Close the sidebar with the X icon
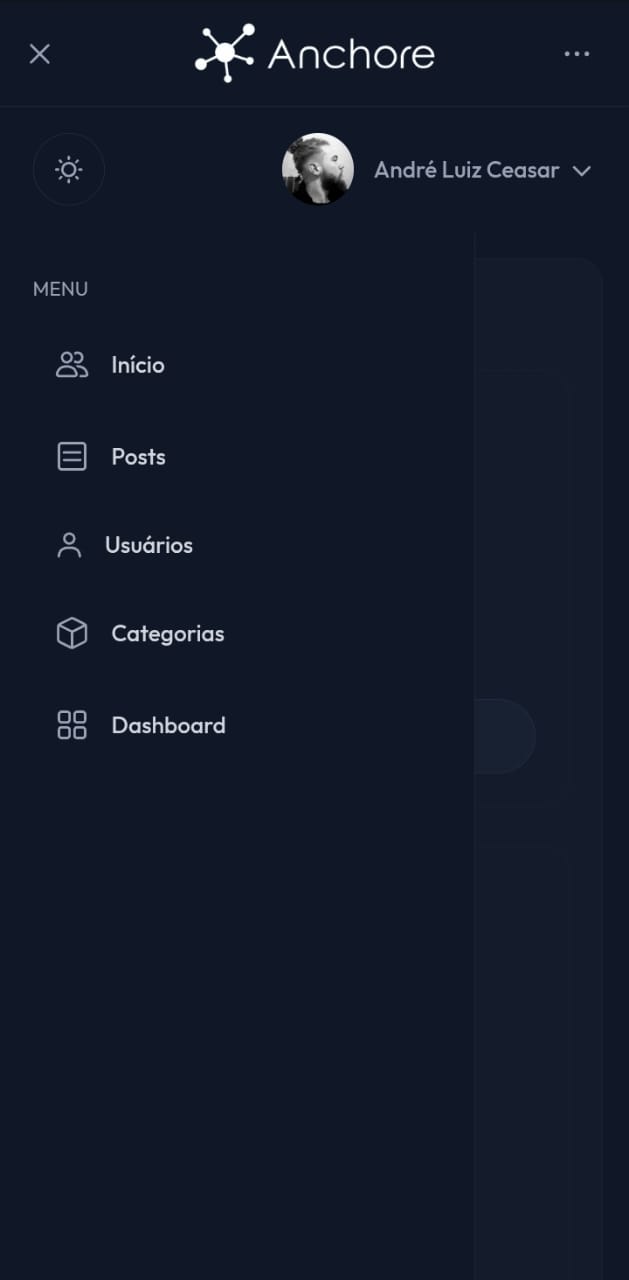Screen dimensions: 629x1280 point(40,54)
